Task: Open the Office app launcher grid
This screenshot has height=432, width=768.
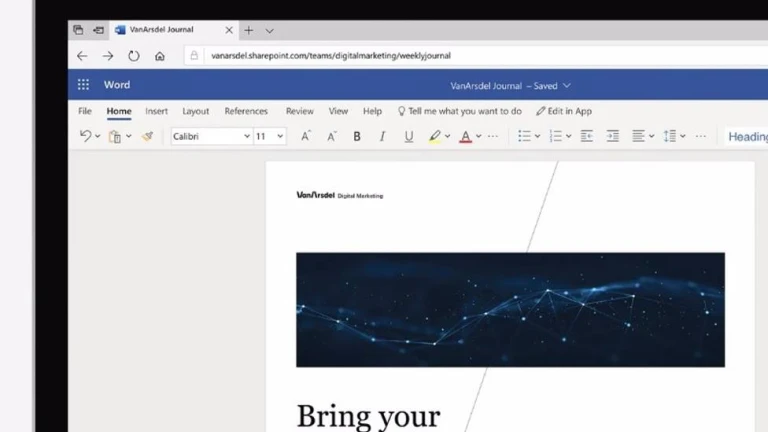Action: click(83, 85)
